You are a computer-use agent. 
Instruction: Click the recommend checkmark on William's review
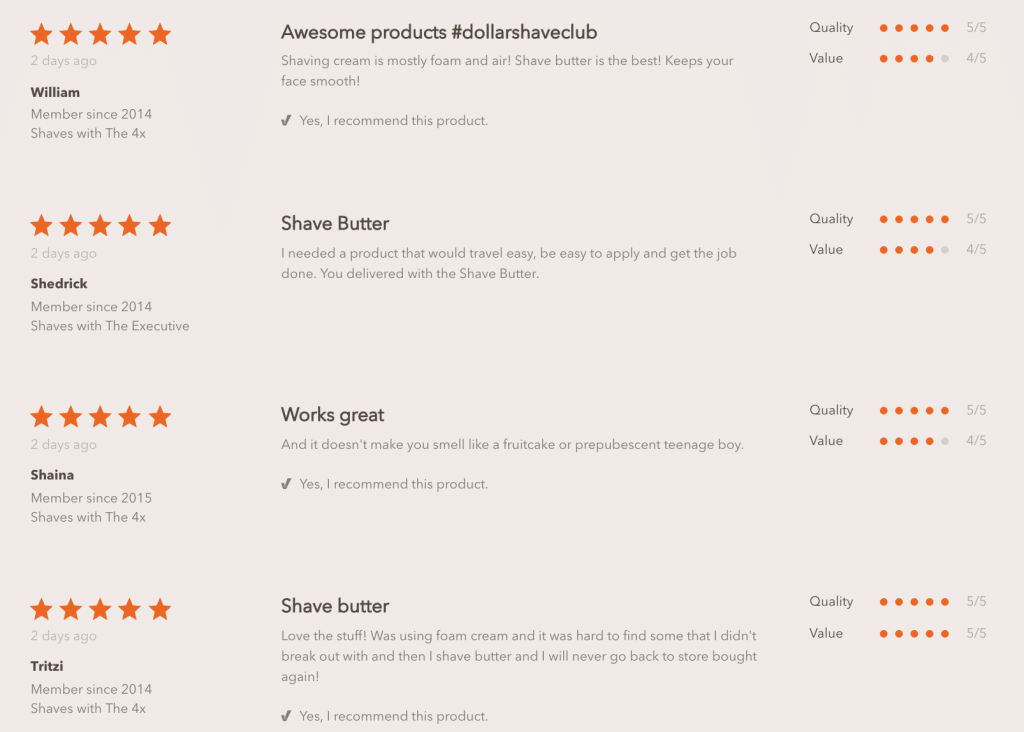287,121
